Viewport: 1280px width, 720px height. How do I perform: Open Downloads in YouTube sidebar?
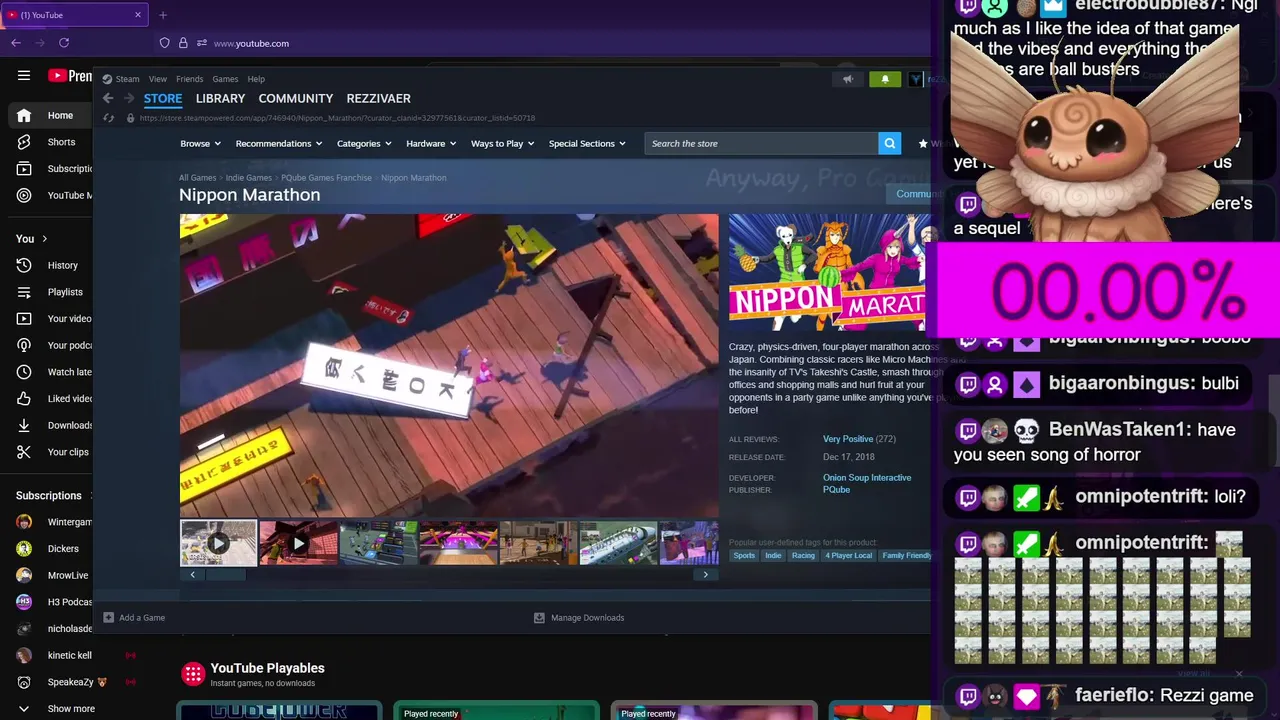coord(50,425)
